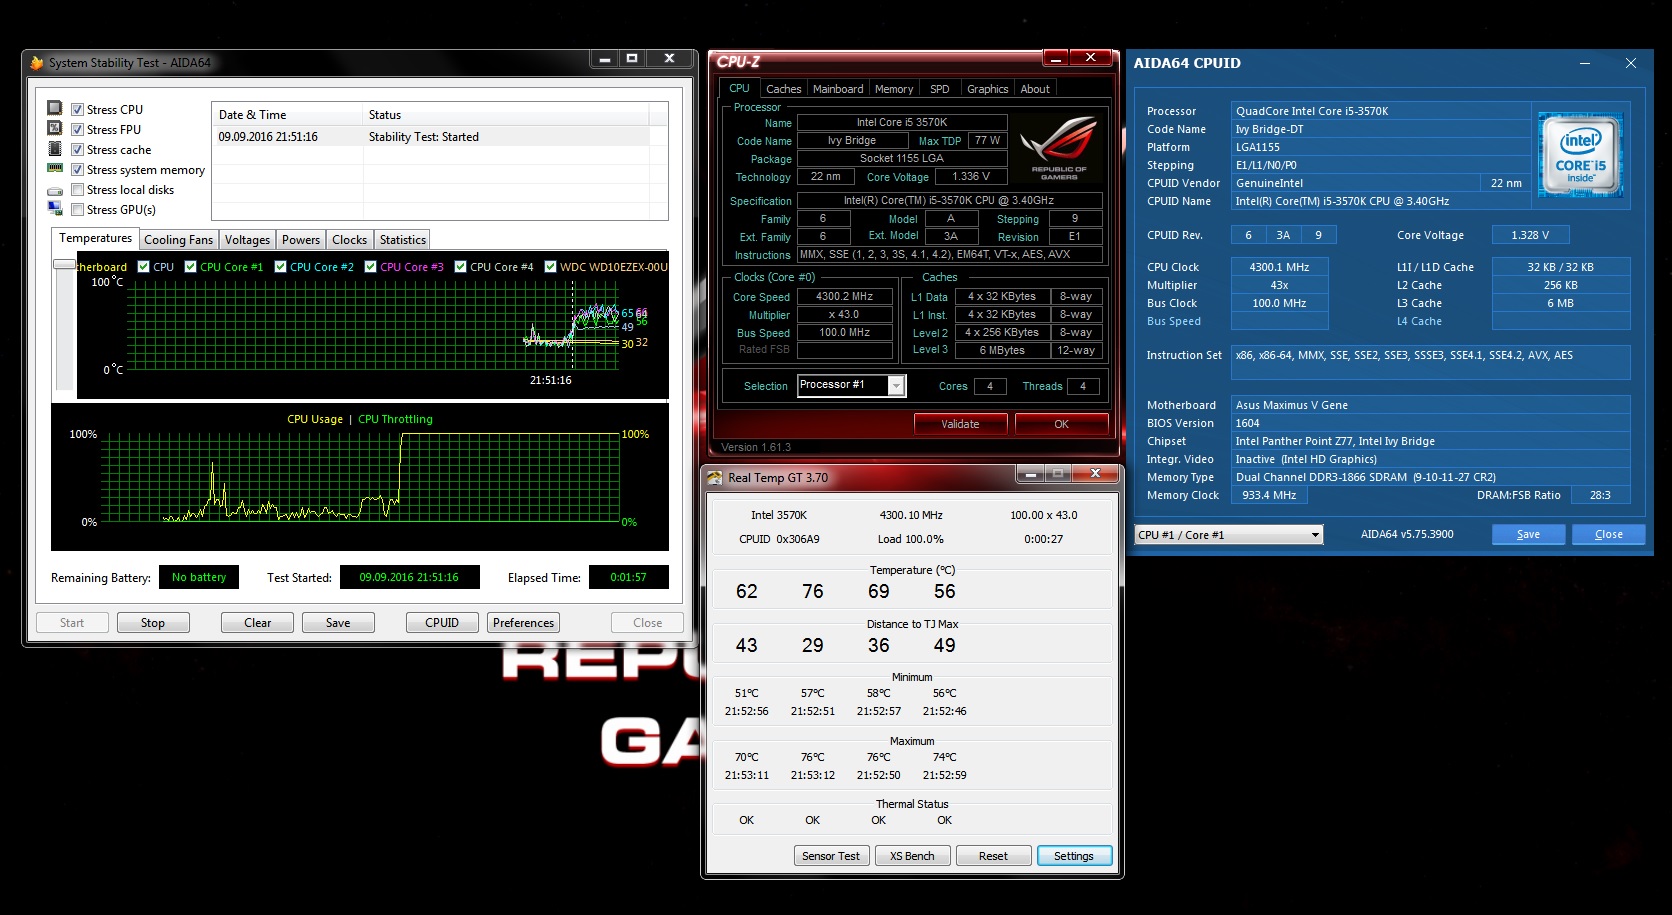This screenshot has height=915, width=1672.
Task: Enable the Stress local disks checkbox
Action: click(77, 190)
